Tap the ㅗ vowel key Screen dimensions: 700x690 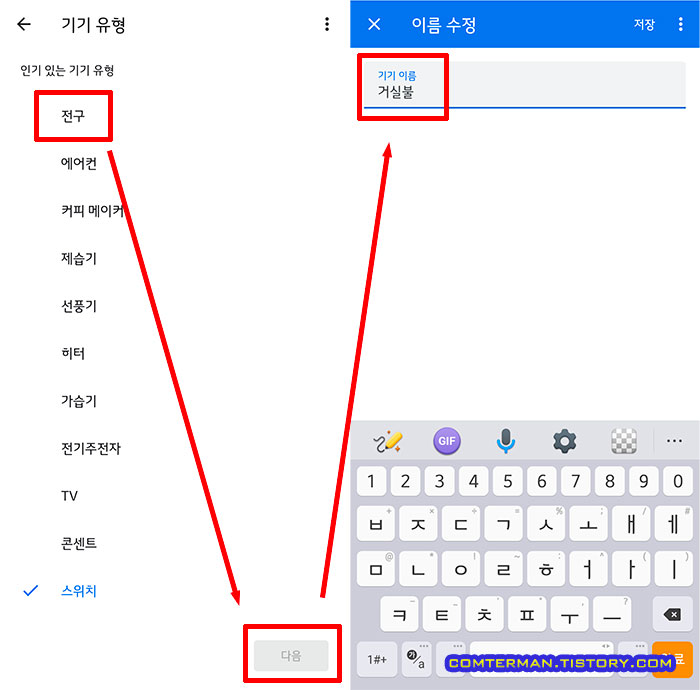point(588,524)
